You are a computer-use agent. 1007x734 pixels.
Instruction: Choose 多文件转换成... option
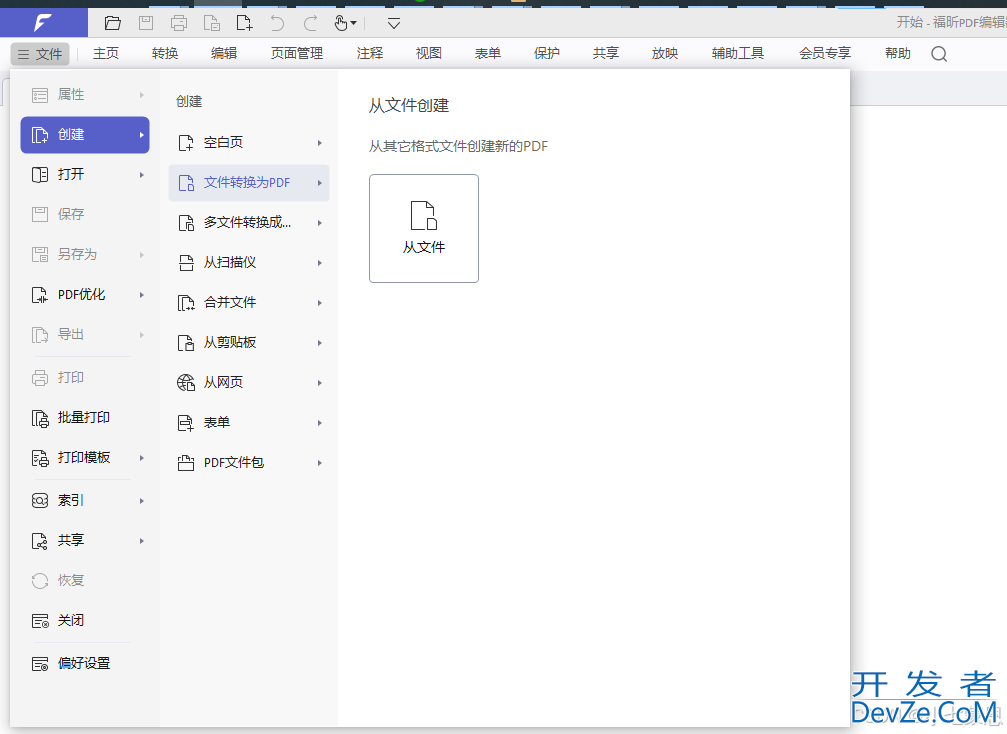click(x=249, y=223)
